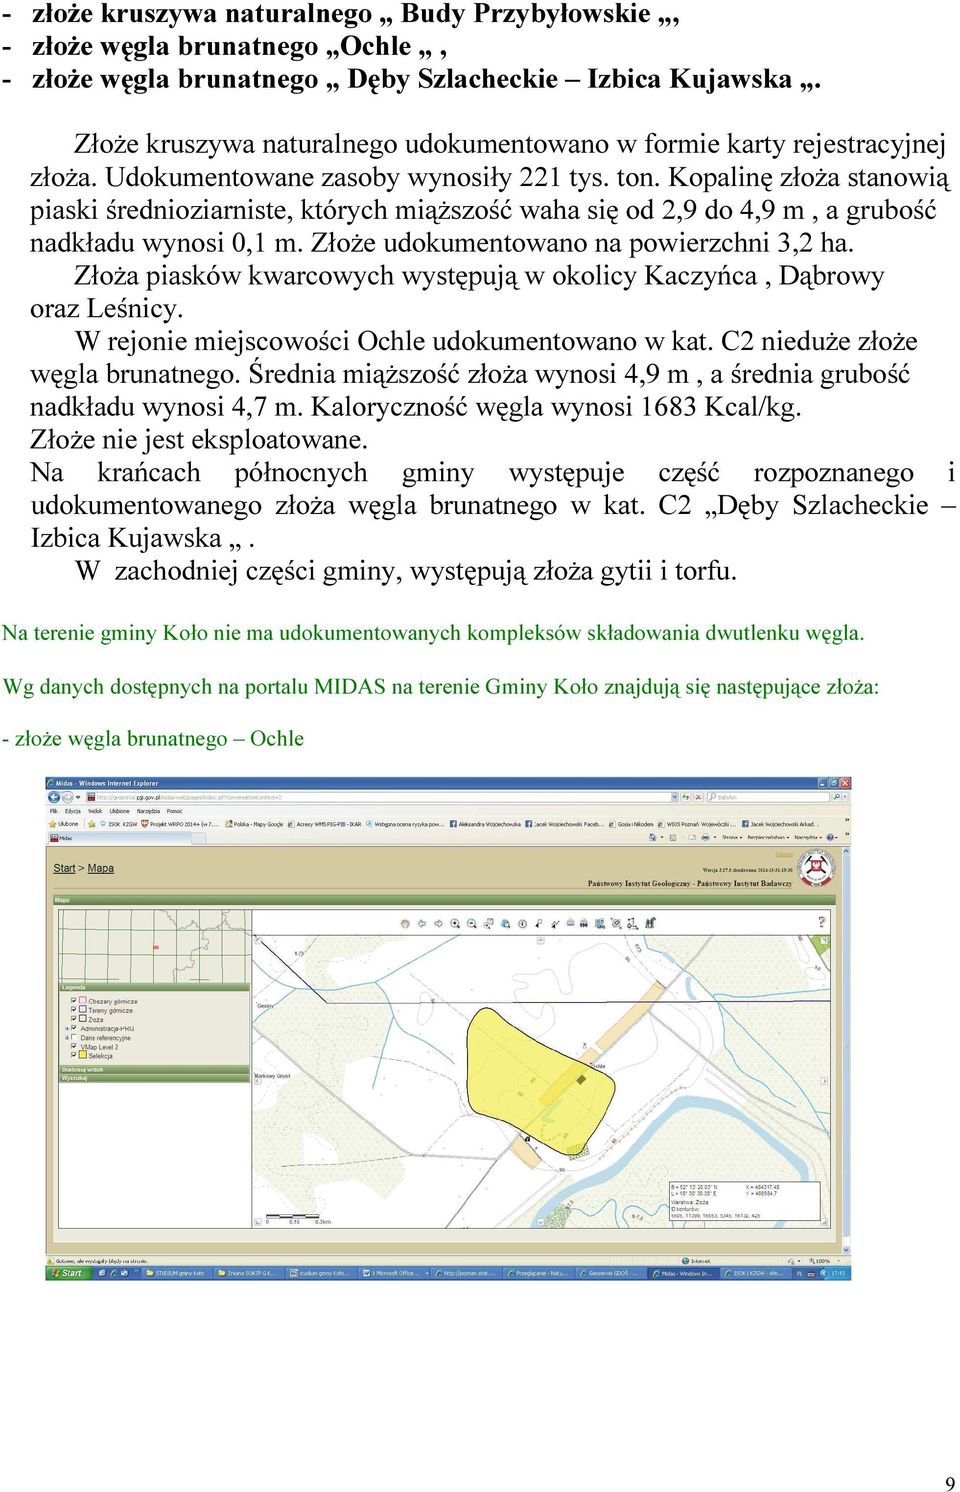Open Microsoft Office taskbar item
Image resolution: width=960 pixels, height=1492 pixels.
[397, 1273]
